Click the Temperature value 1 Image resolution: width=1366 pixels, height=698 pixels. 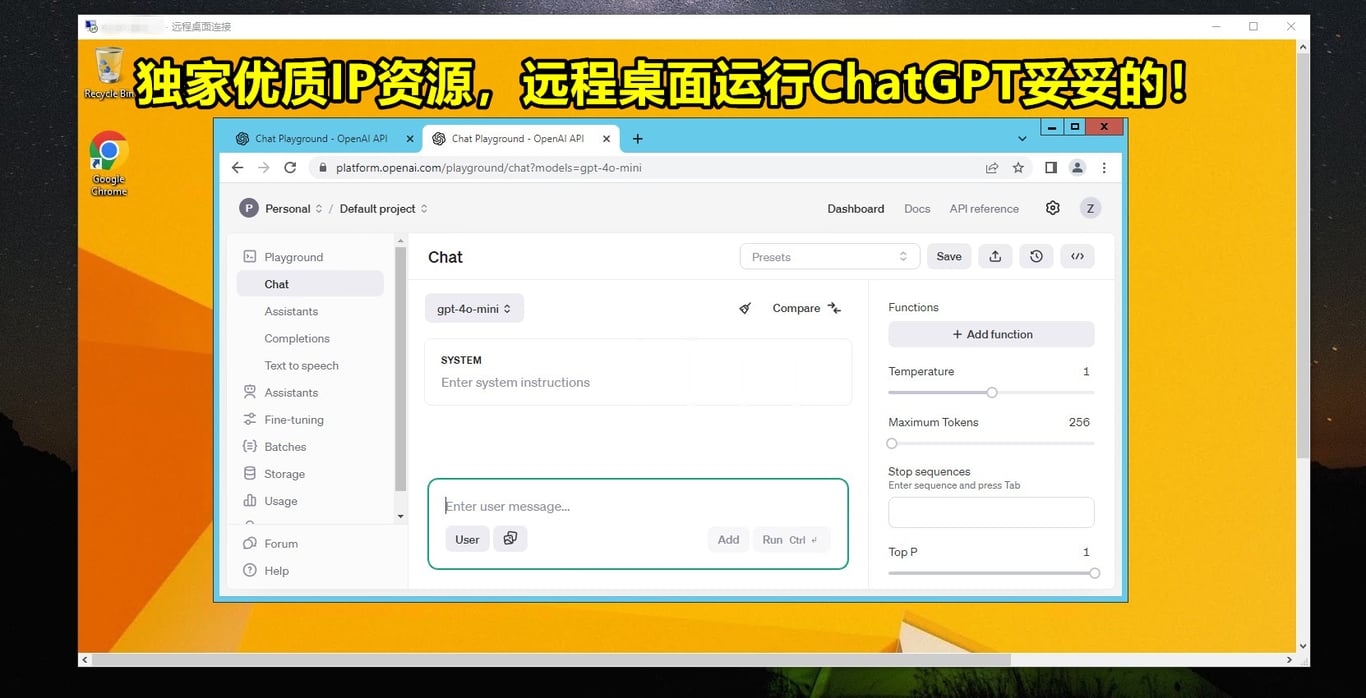pos(1086,371)
